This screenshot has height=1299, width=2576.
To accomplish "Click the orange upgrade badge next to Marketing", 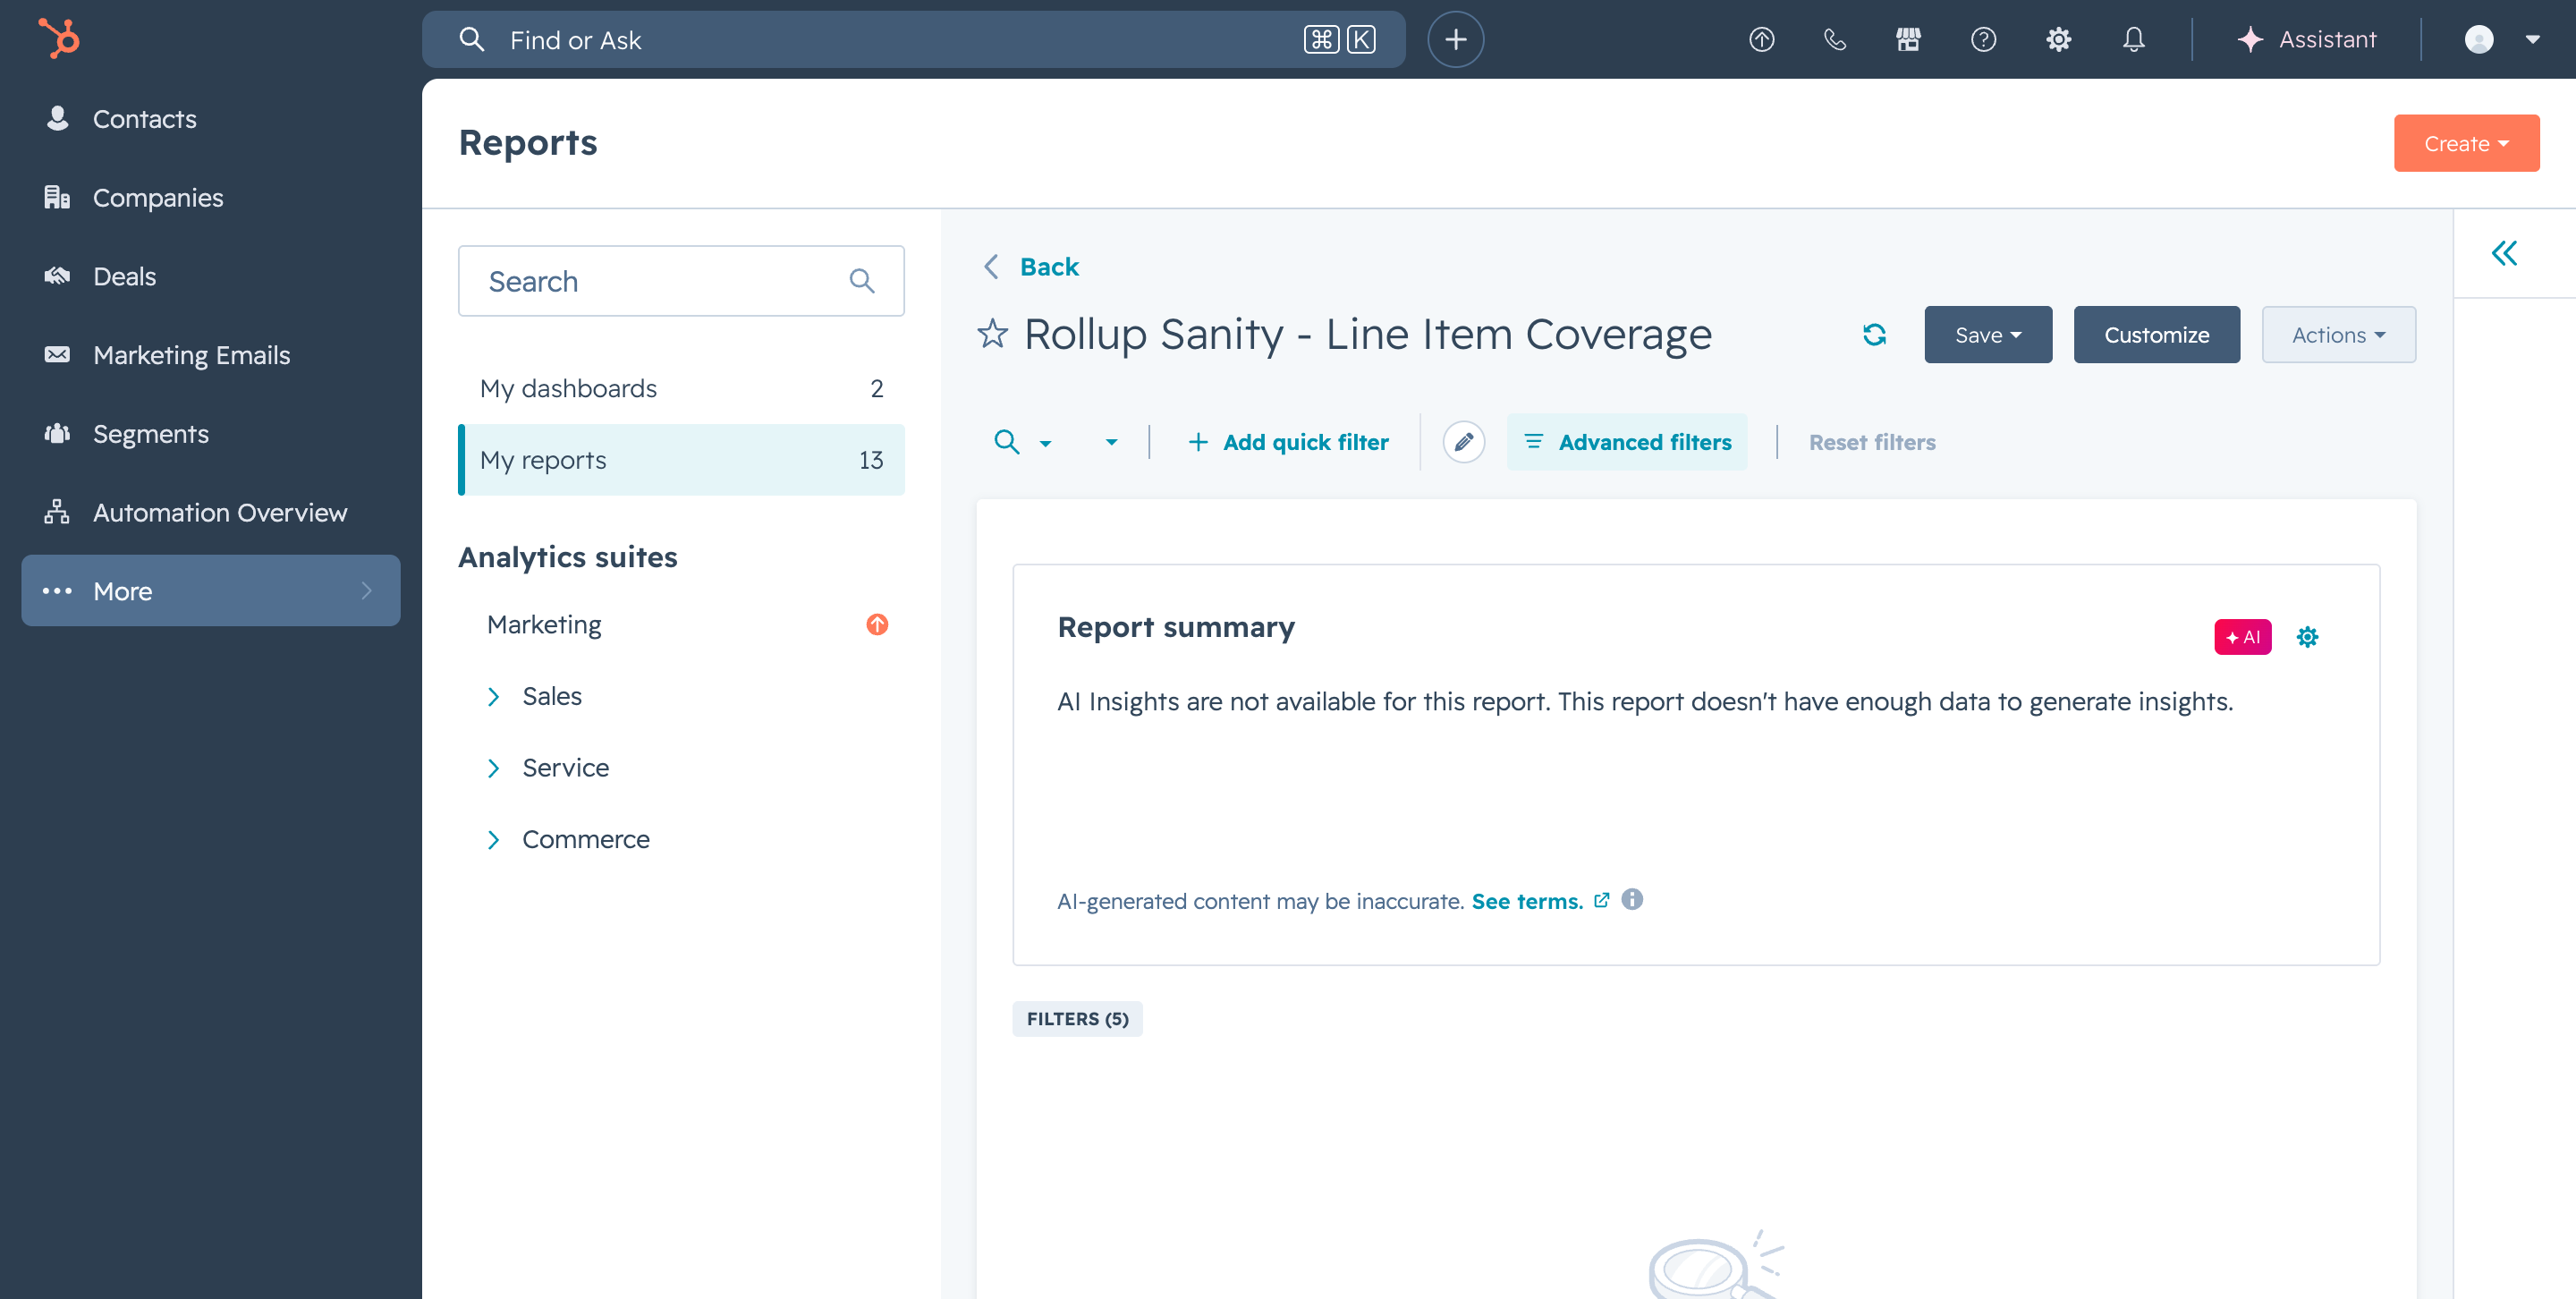I will point(877,625).
